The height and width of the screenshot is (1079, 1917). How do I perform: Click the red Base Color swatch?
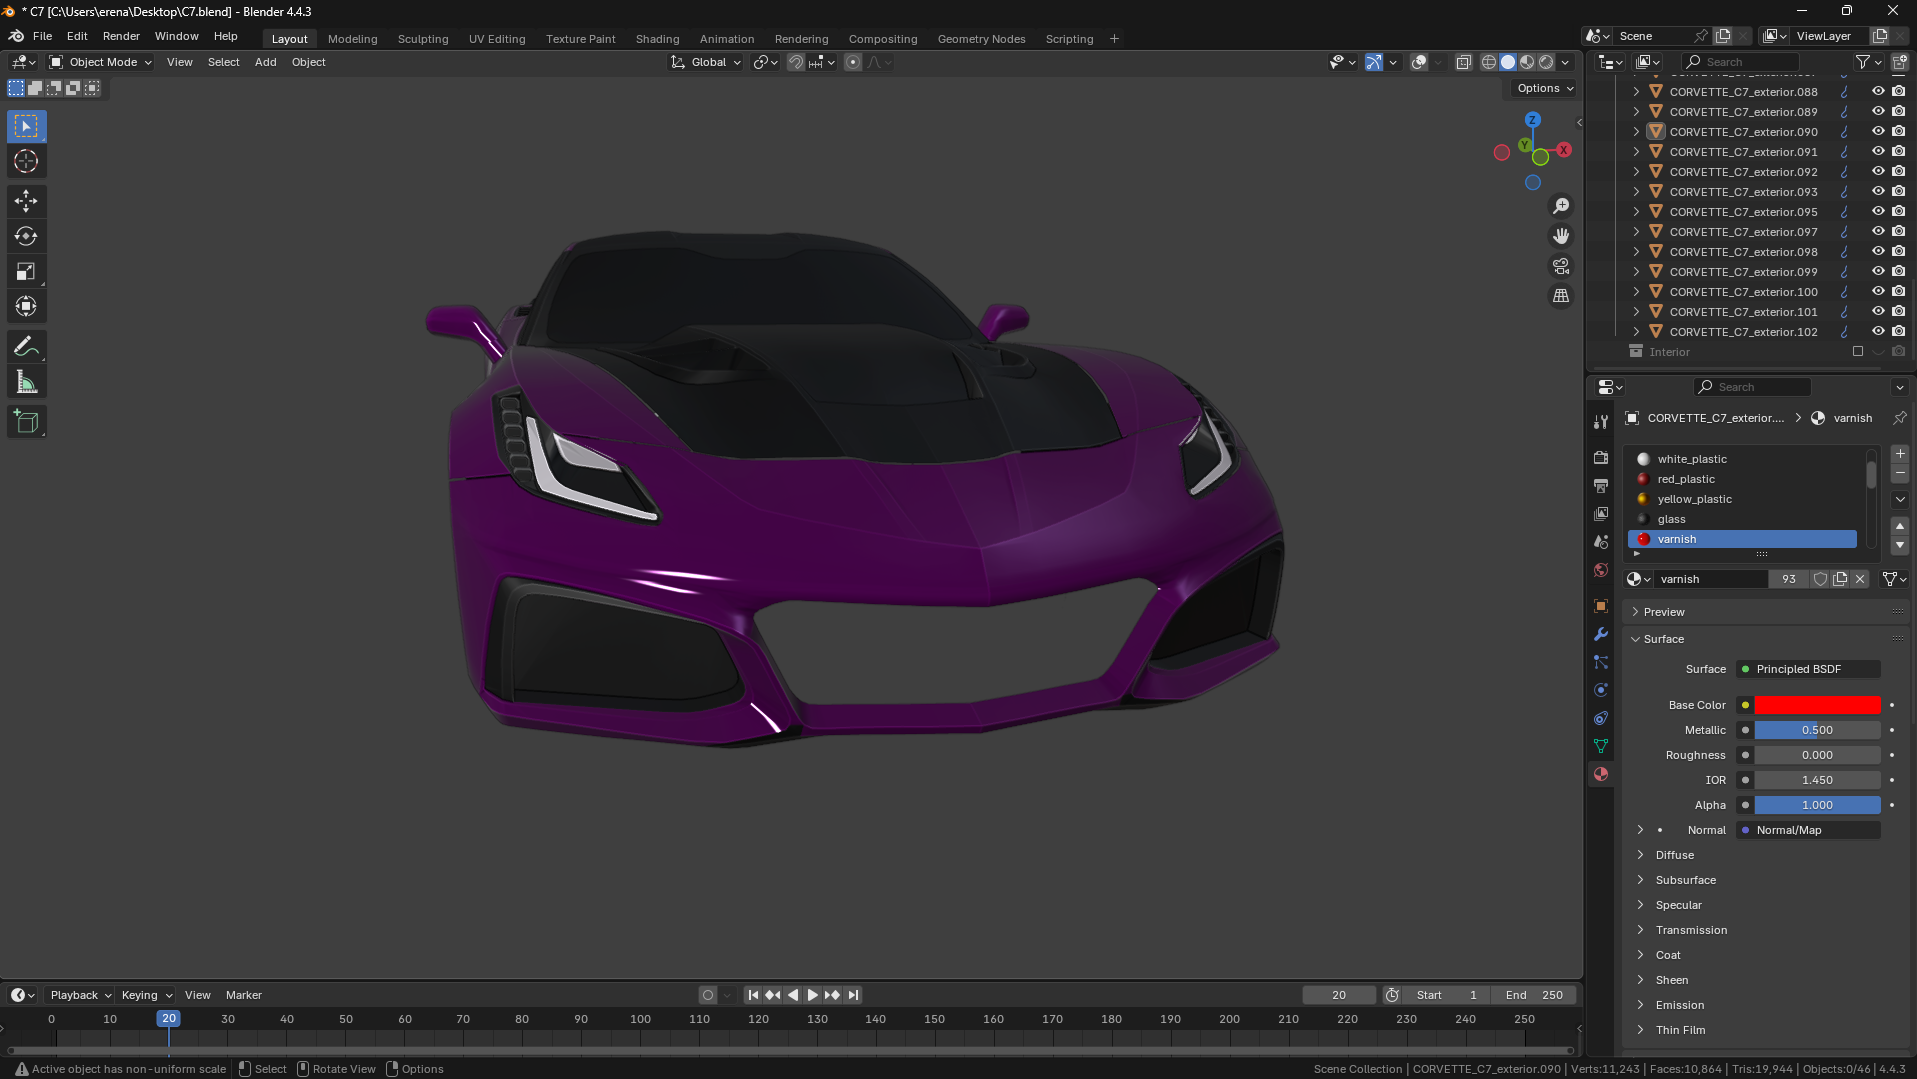[1817, 705]
